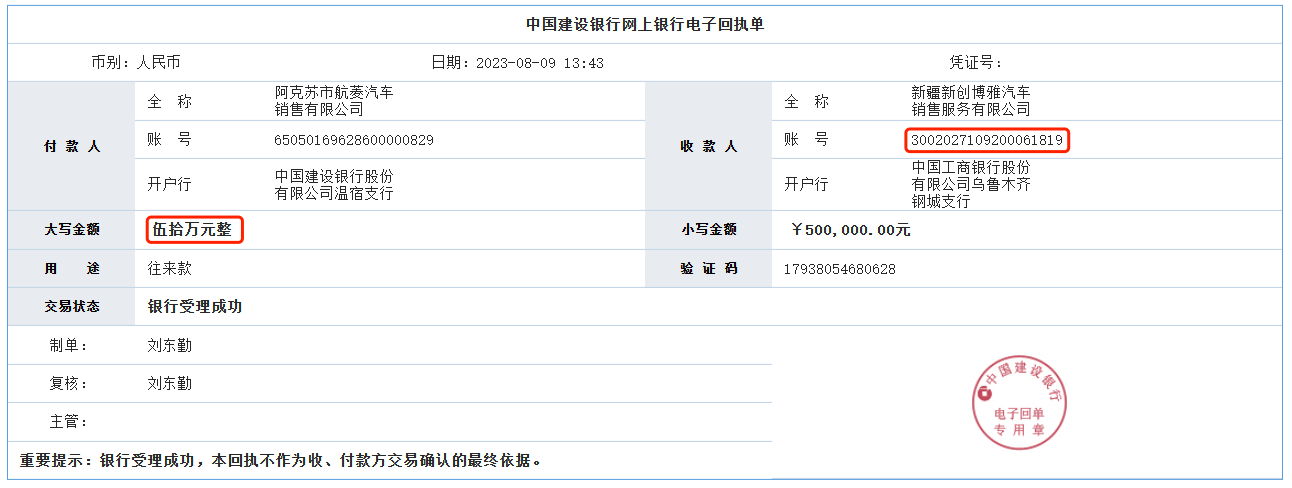Click the red 电子回单专用章 seal
This screenshot has height=488, width=1292.
[1018, 402]
